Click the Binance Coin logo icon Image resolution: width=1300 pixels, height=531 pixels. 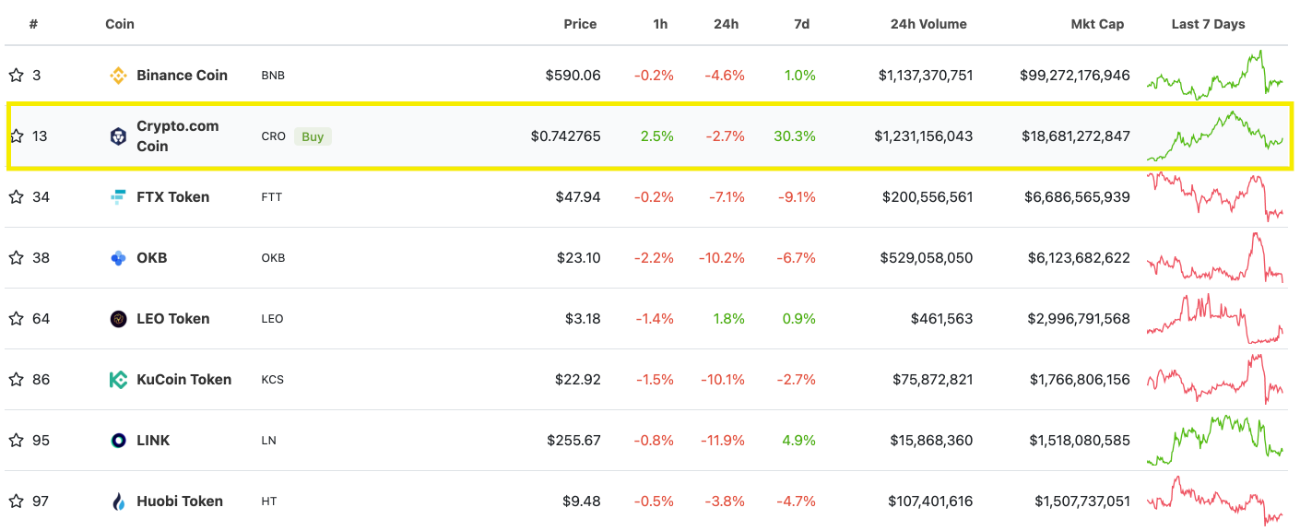(x=118, y=75)
